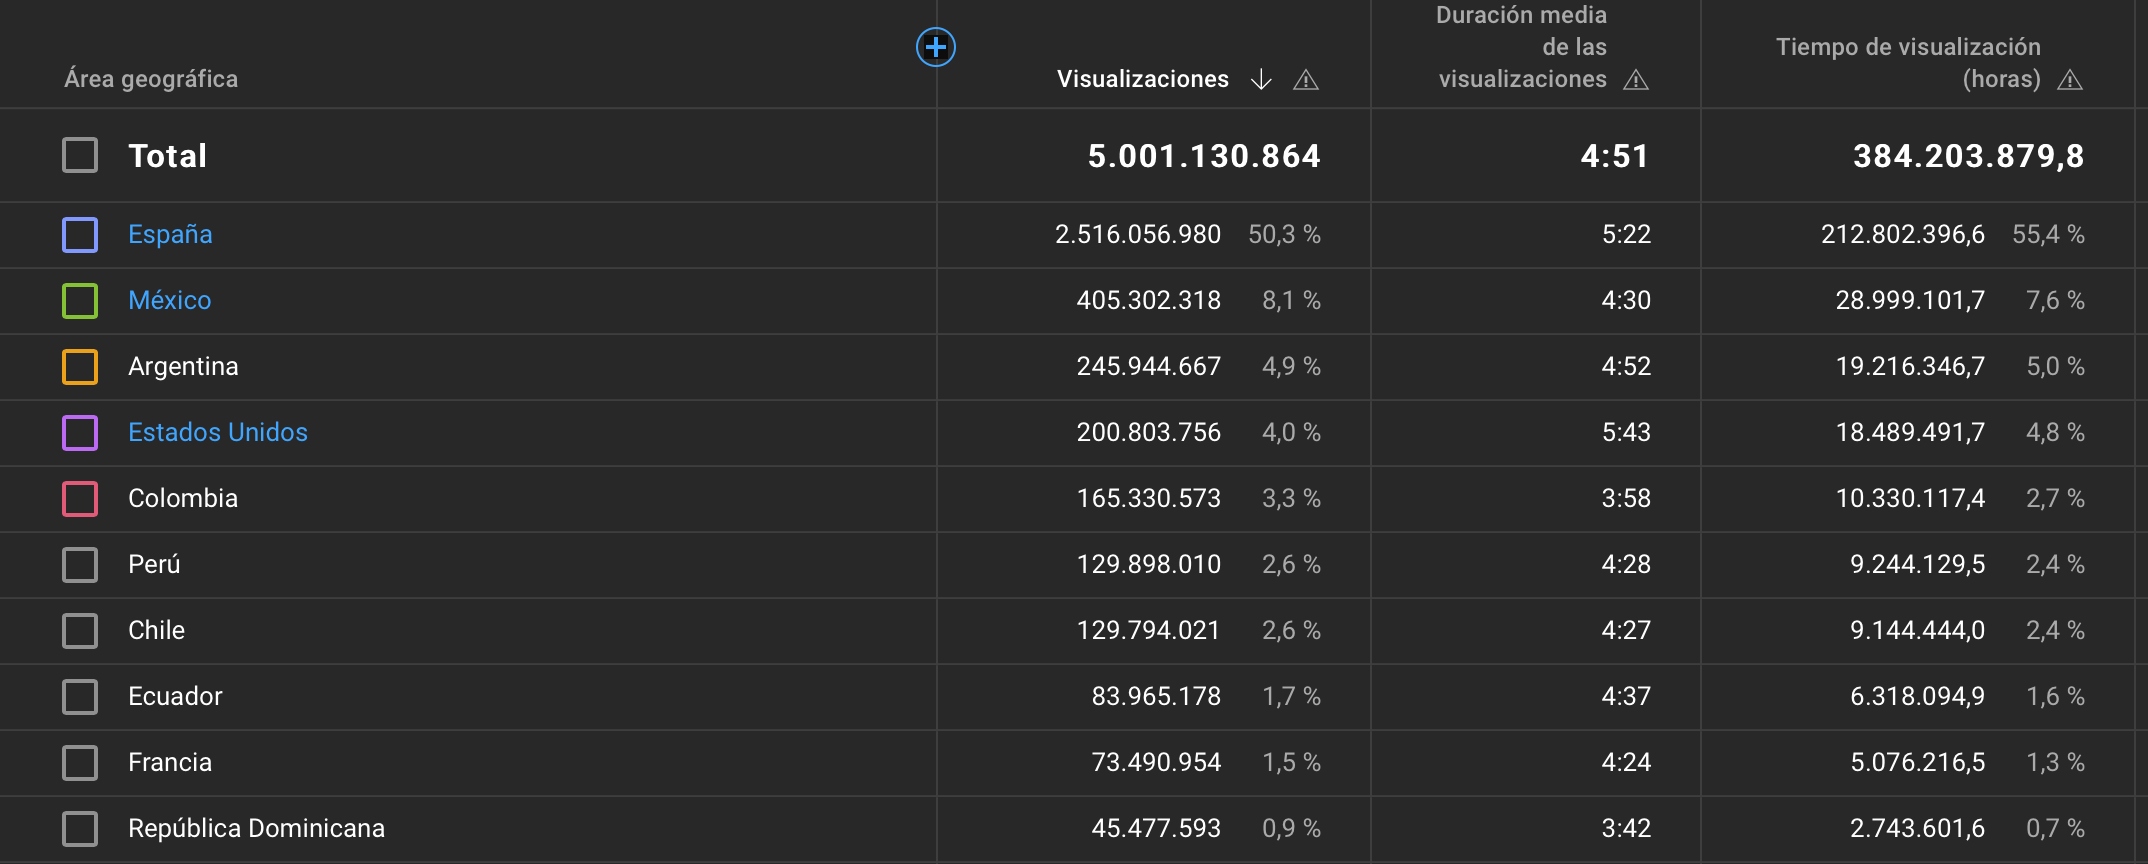
Task: Sort by Tiempo de visualización (horas) header
Action: click(1908, 62)
